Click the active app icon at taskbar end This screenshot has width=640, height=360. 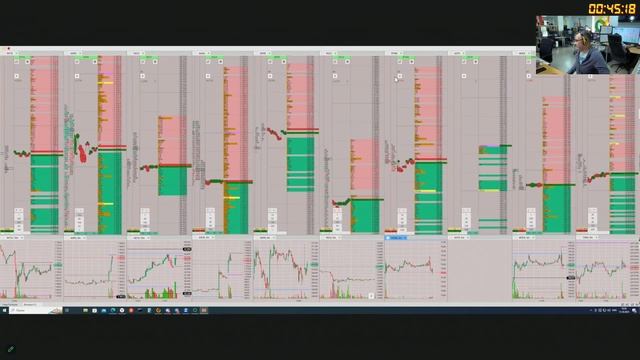(x=204, y=311)
